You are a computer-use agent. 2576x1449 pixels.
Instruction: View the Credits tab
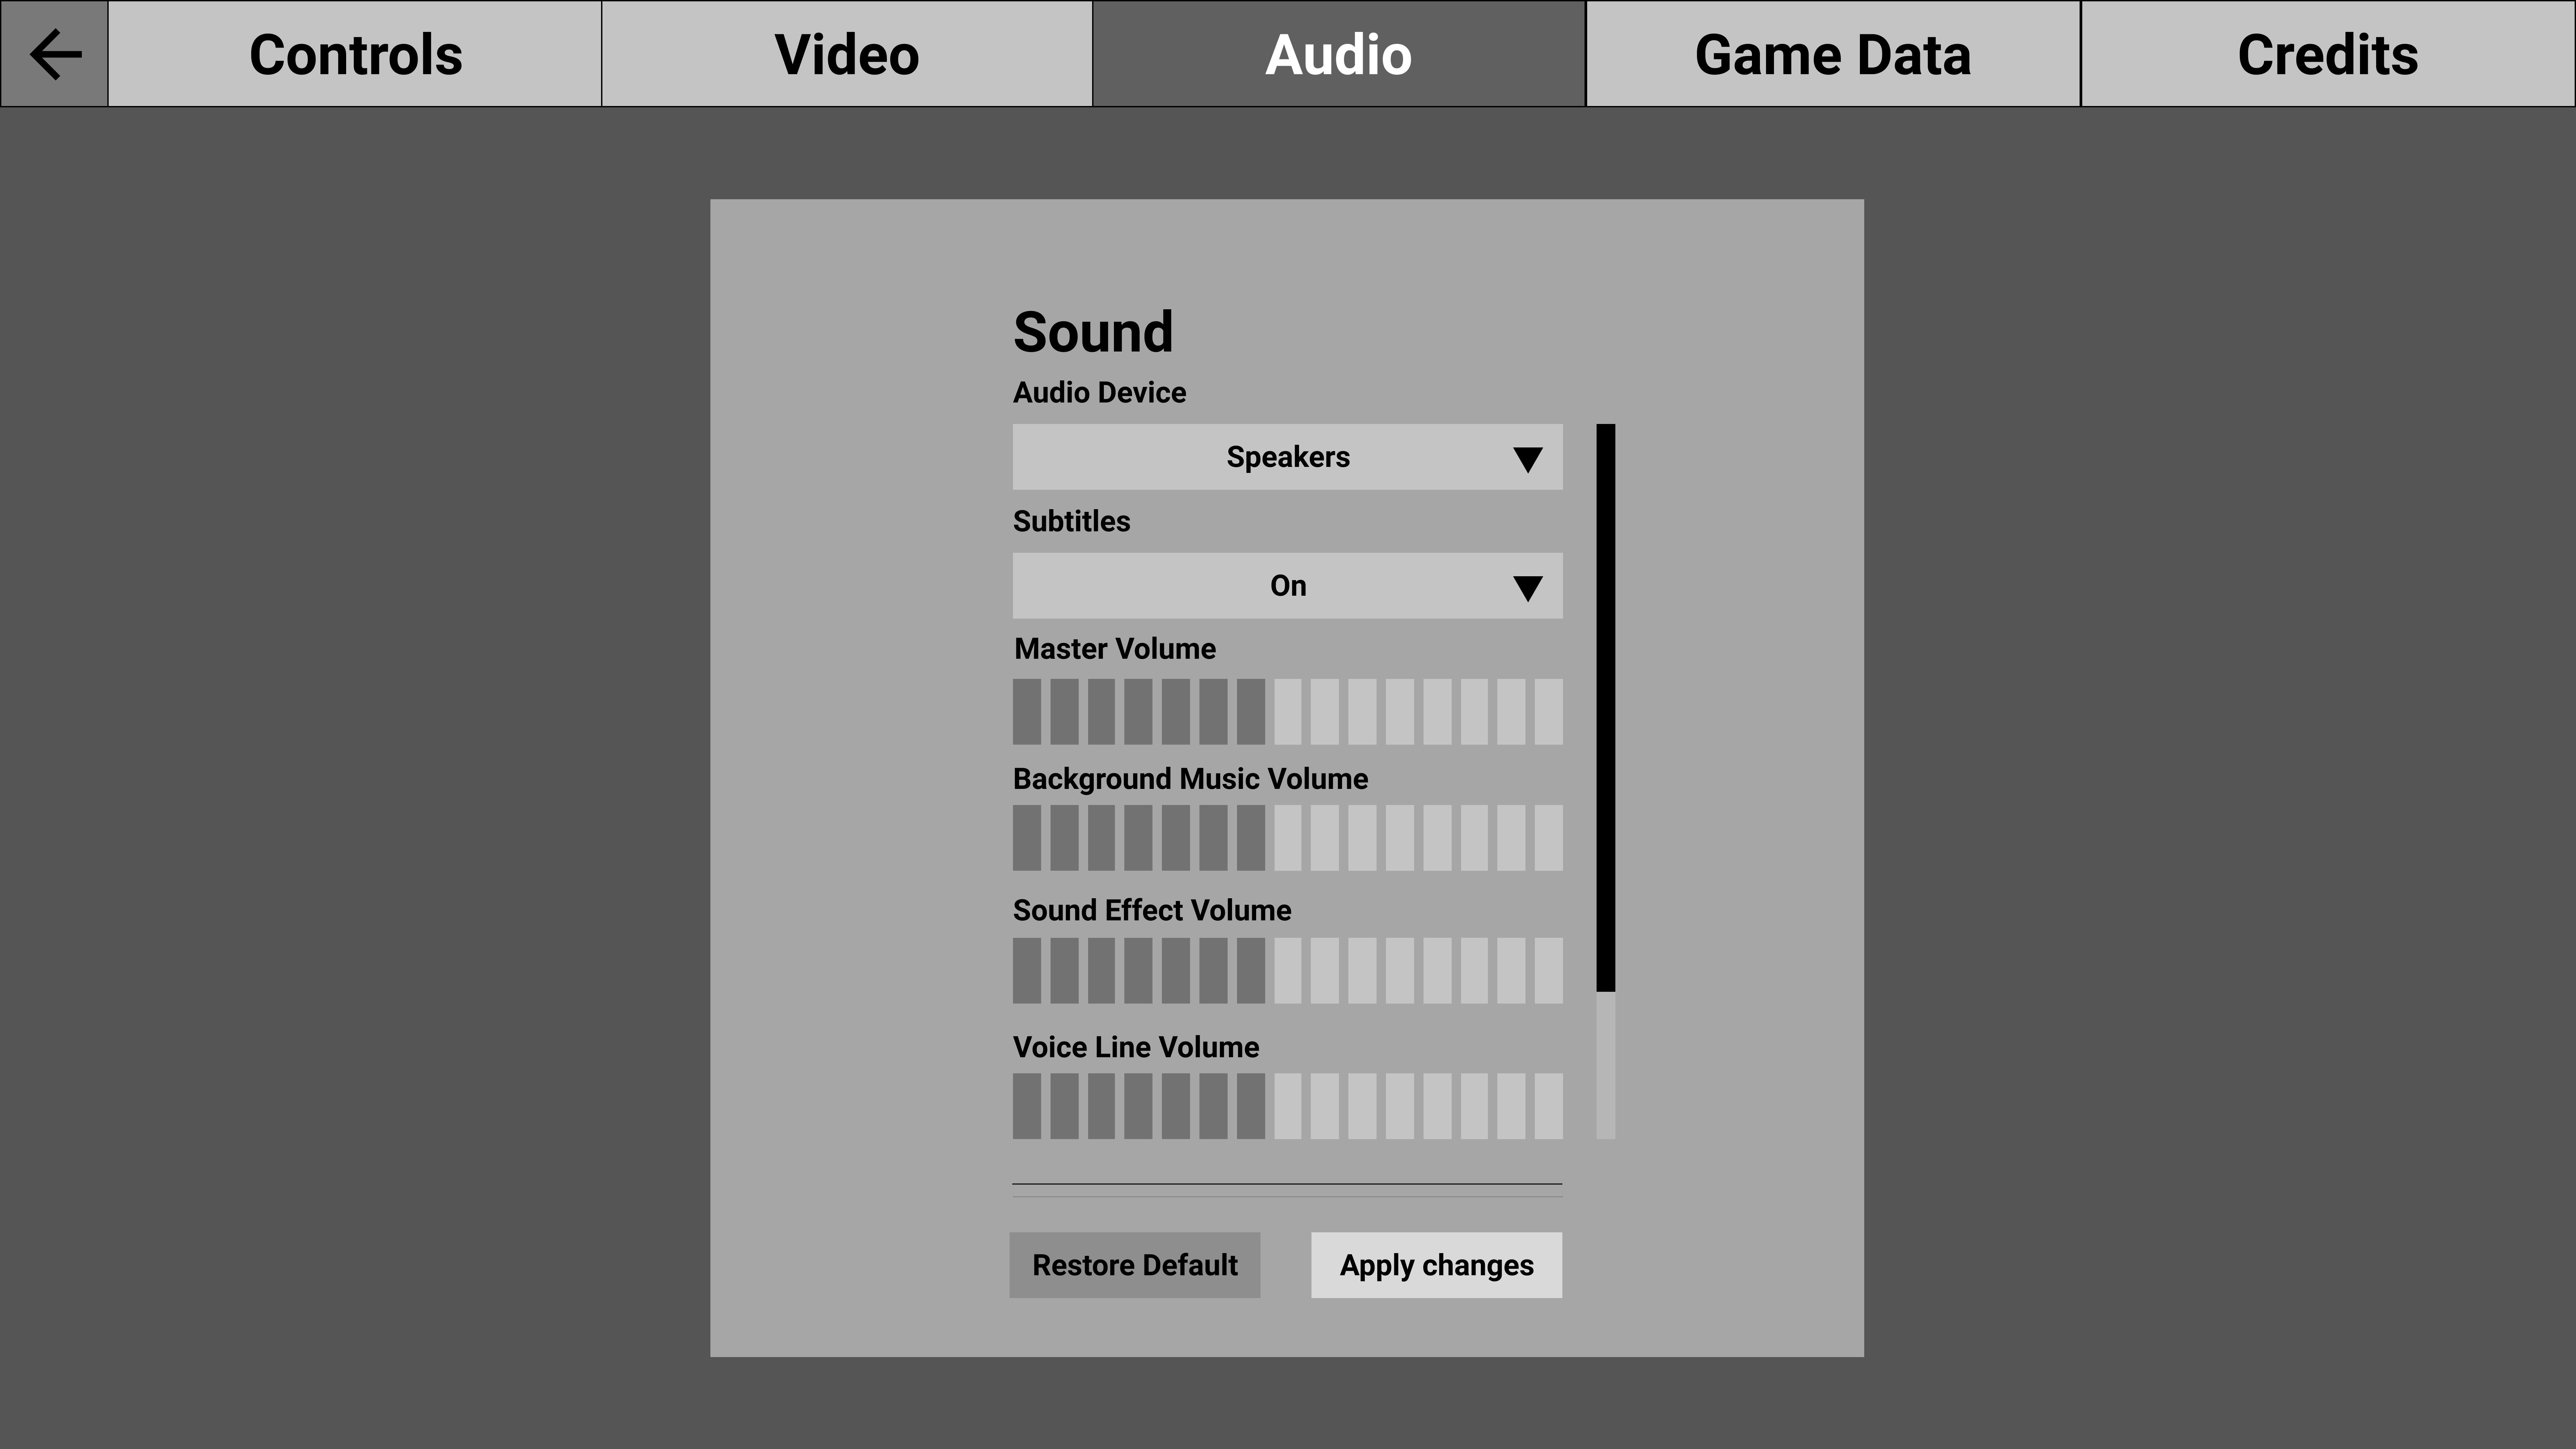tap(2328, 54)
